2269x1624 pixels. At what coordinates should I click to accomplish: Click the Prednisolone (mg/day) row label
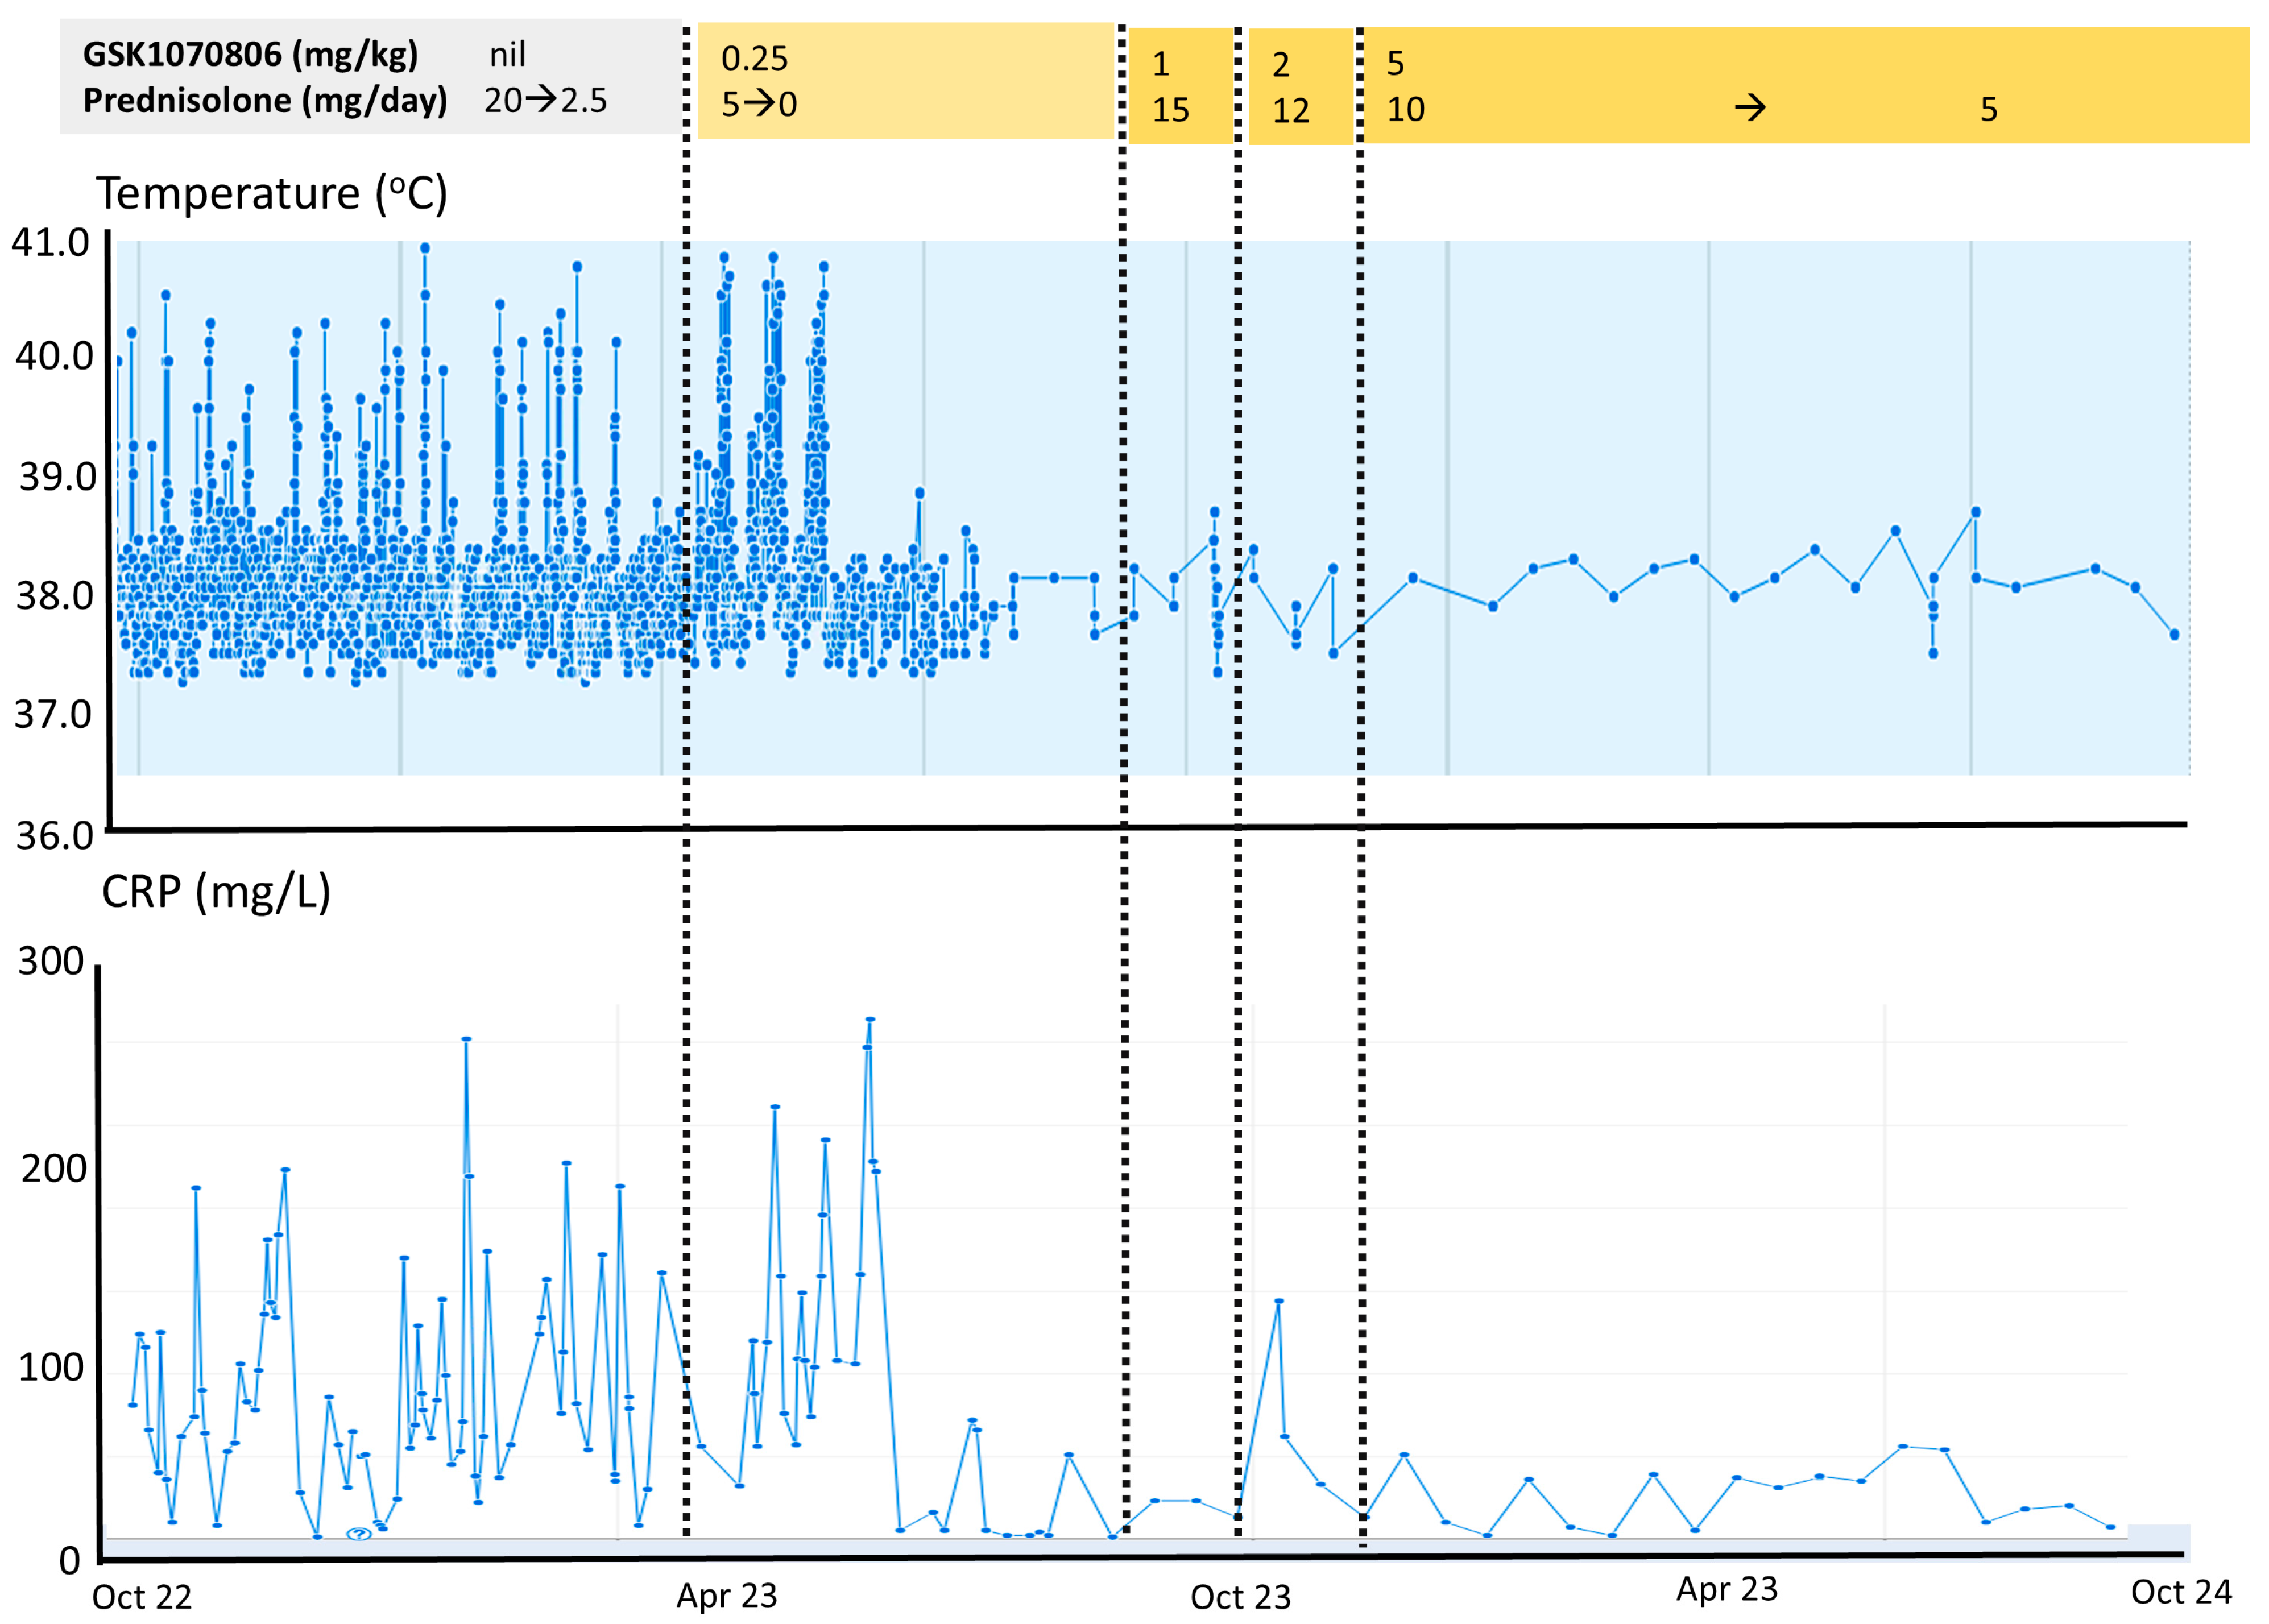[265, 100]
